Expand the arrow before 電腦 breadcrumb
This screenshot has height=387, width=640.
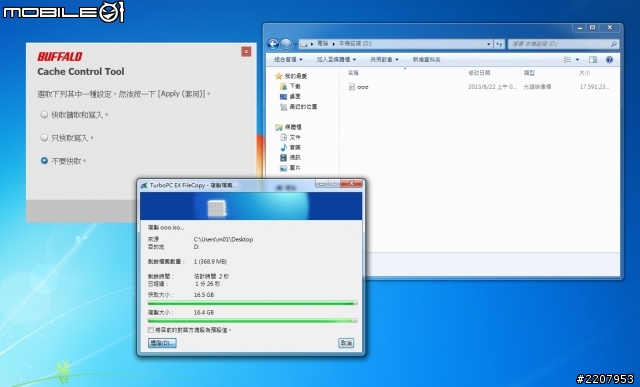click(x=312, y=44)
